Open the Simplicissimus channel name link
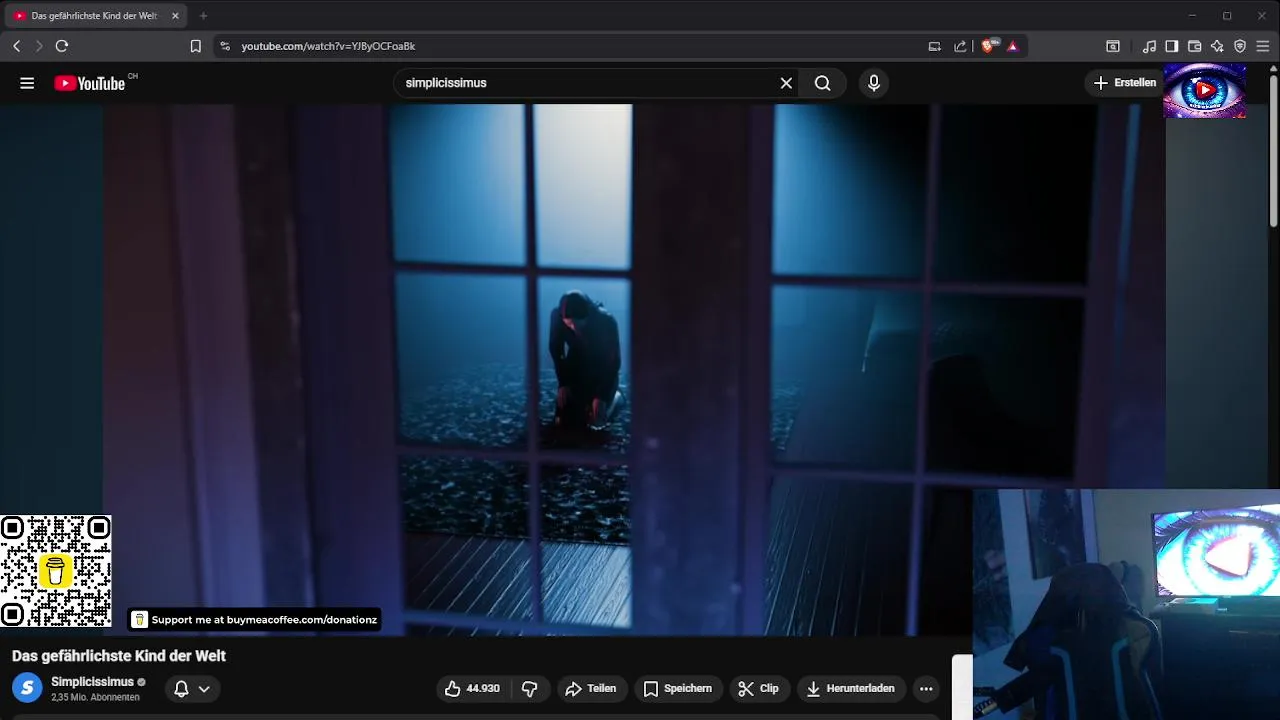This screenshot has height=720, width=1280. pos(92,682)
